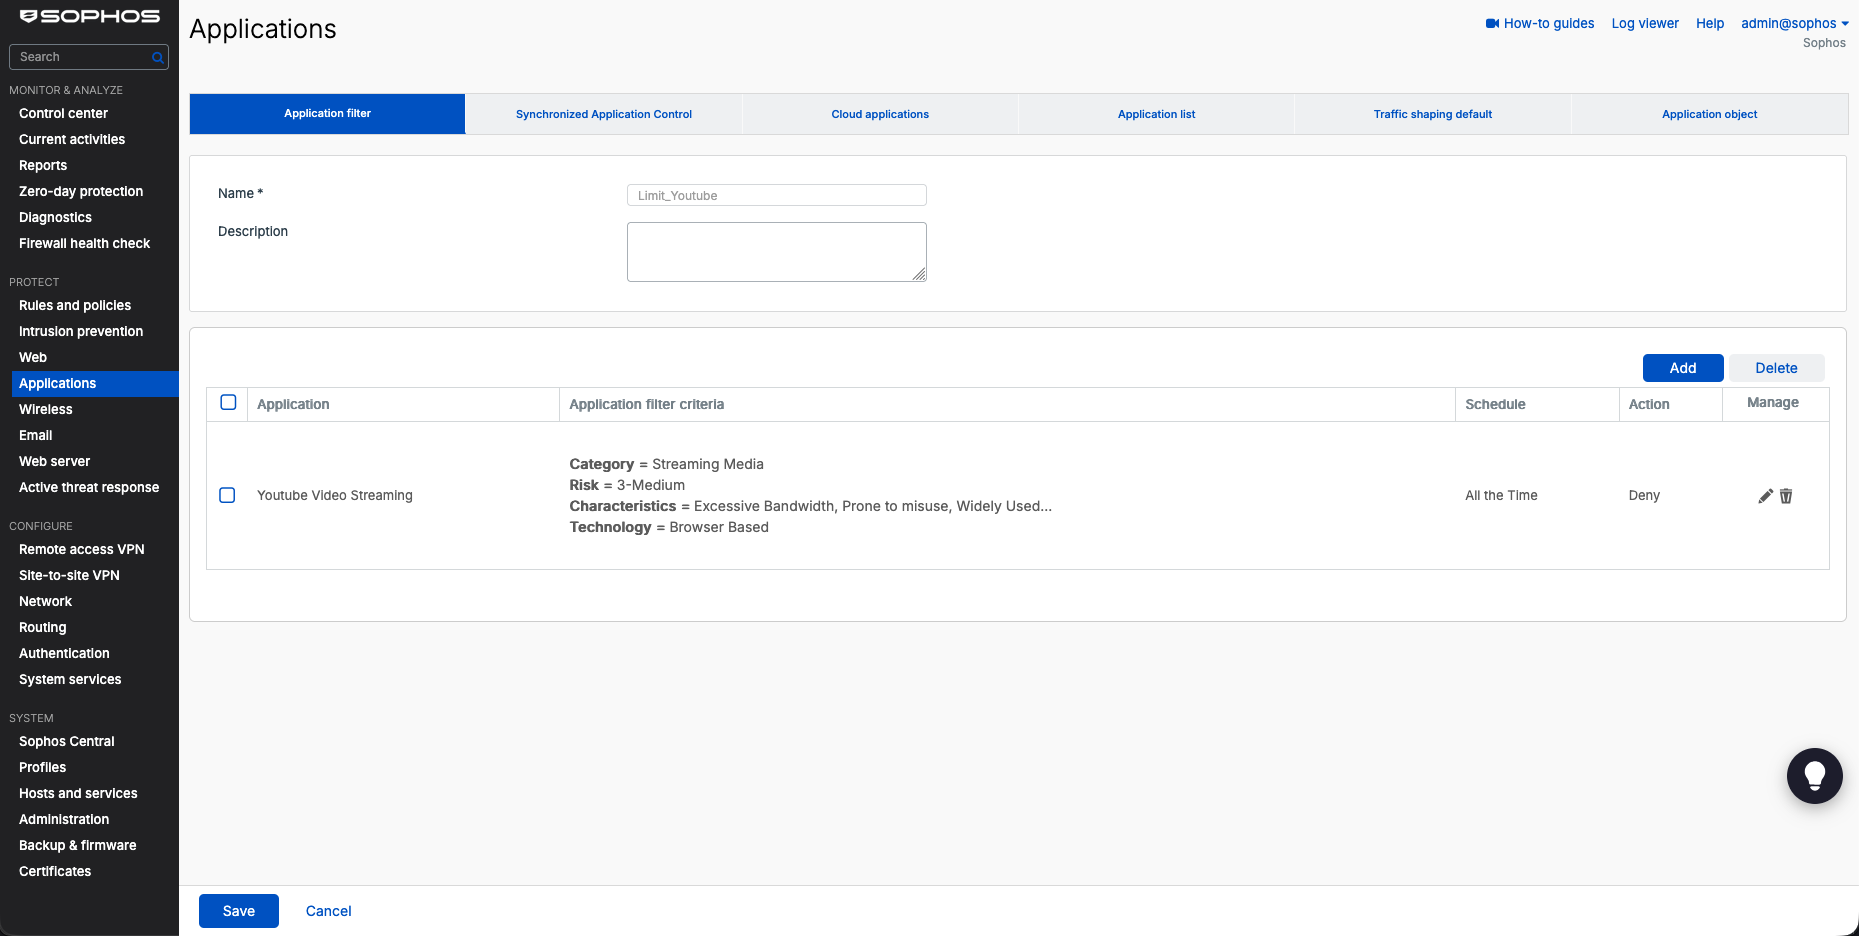
Task: Select Applications in the sidebar
Action: [95, 384]
